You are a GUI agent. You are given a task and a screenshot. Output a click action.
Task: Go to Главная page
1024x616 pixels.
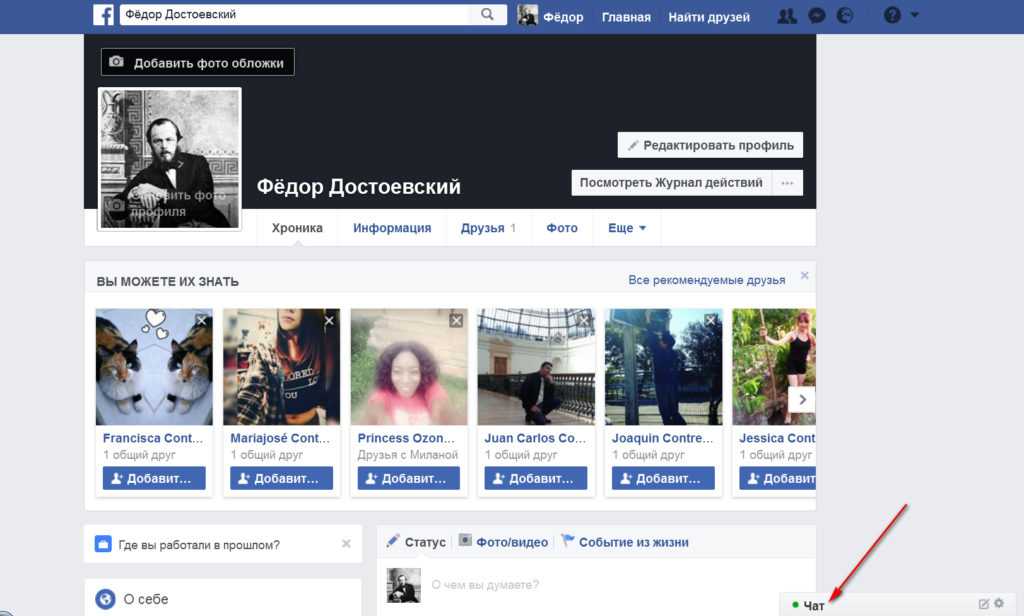point(626,18)
